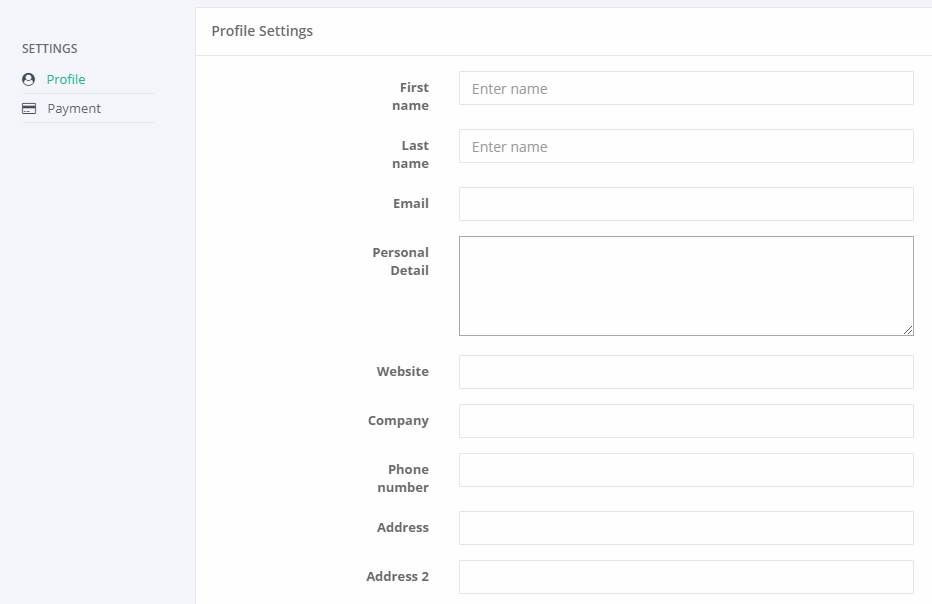Focus the First name input field
The height and width of the screenshot is (604, 932).
point(686,89)
